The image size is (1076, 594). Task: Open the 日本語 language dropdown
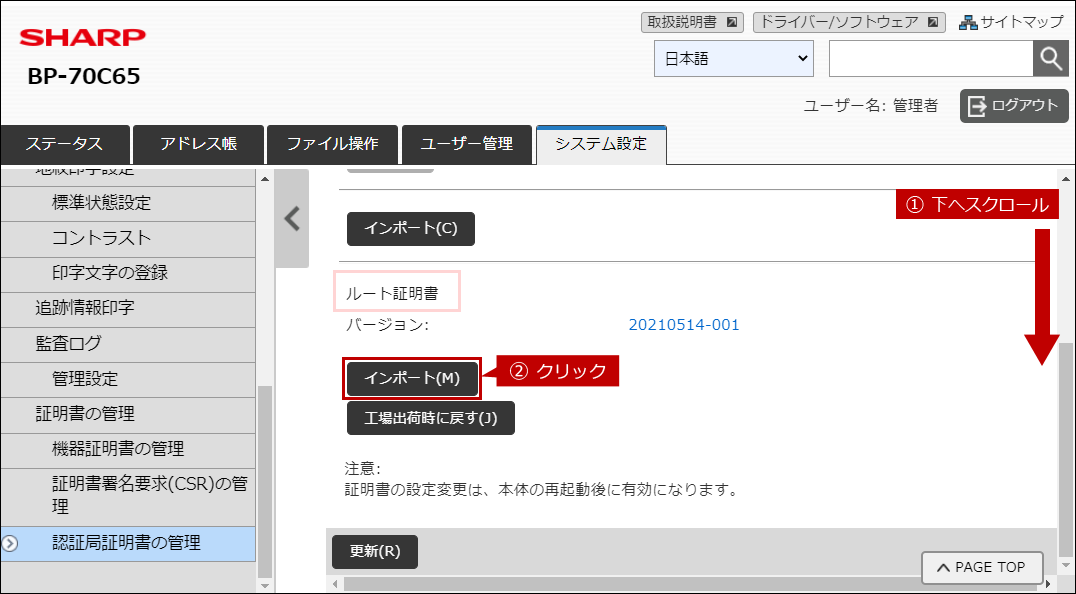click(x=734, y=59)
